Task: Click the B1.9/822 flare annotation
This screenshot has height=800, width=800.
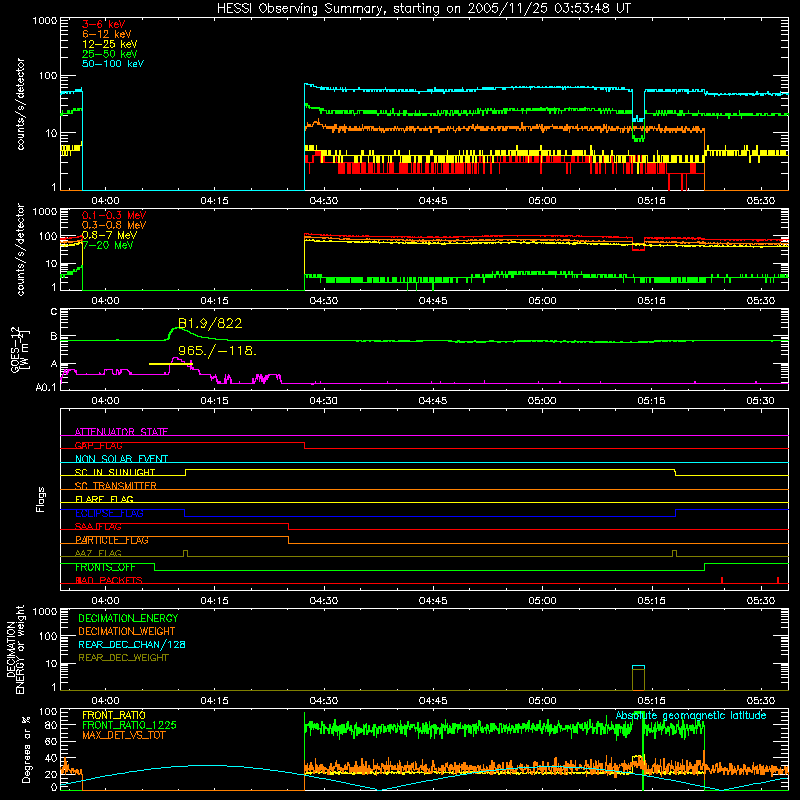Action: click(x=210, y=323)
